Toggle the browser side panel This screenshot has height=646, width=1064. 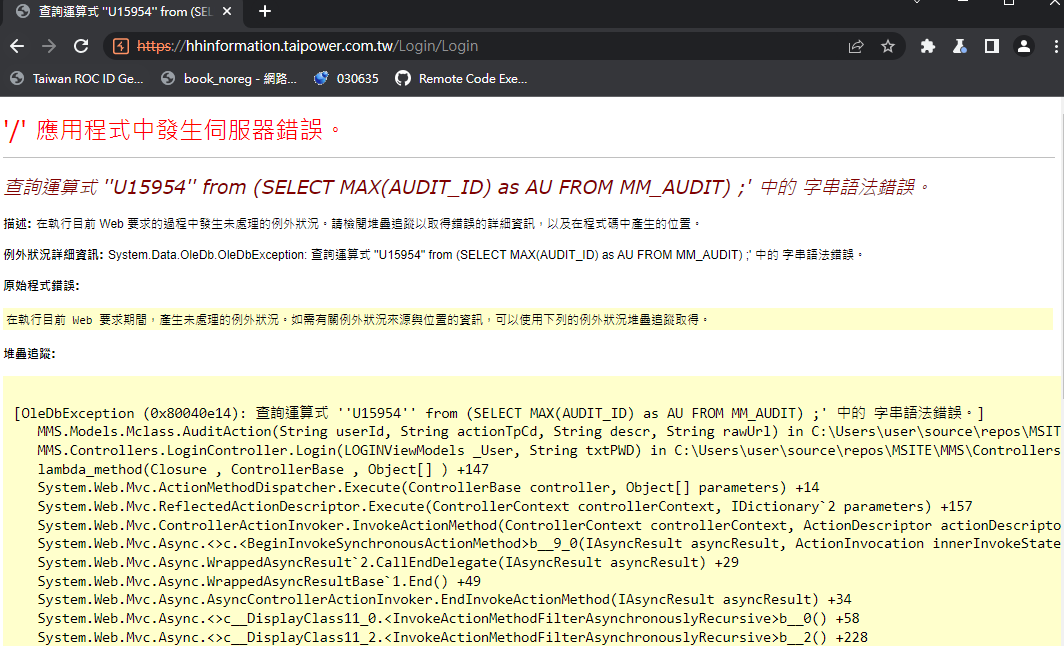pos(992,46)
